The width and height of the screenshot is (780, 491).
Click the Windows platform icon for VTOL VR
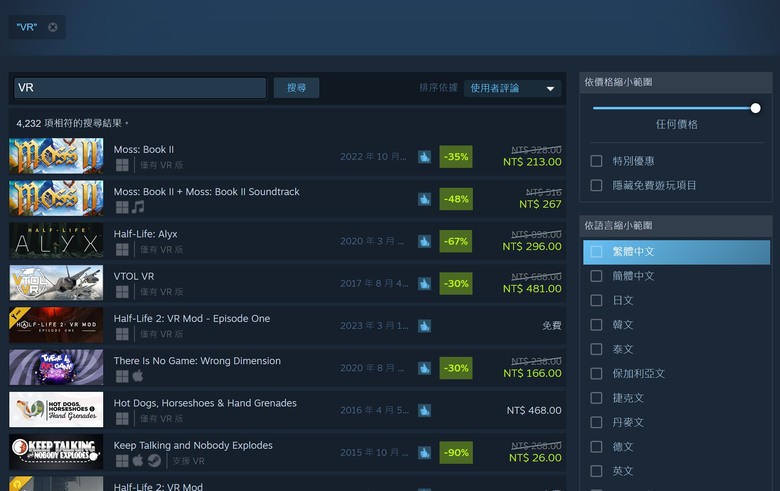coord(122,292)
